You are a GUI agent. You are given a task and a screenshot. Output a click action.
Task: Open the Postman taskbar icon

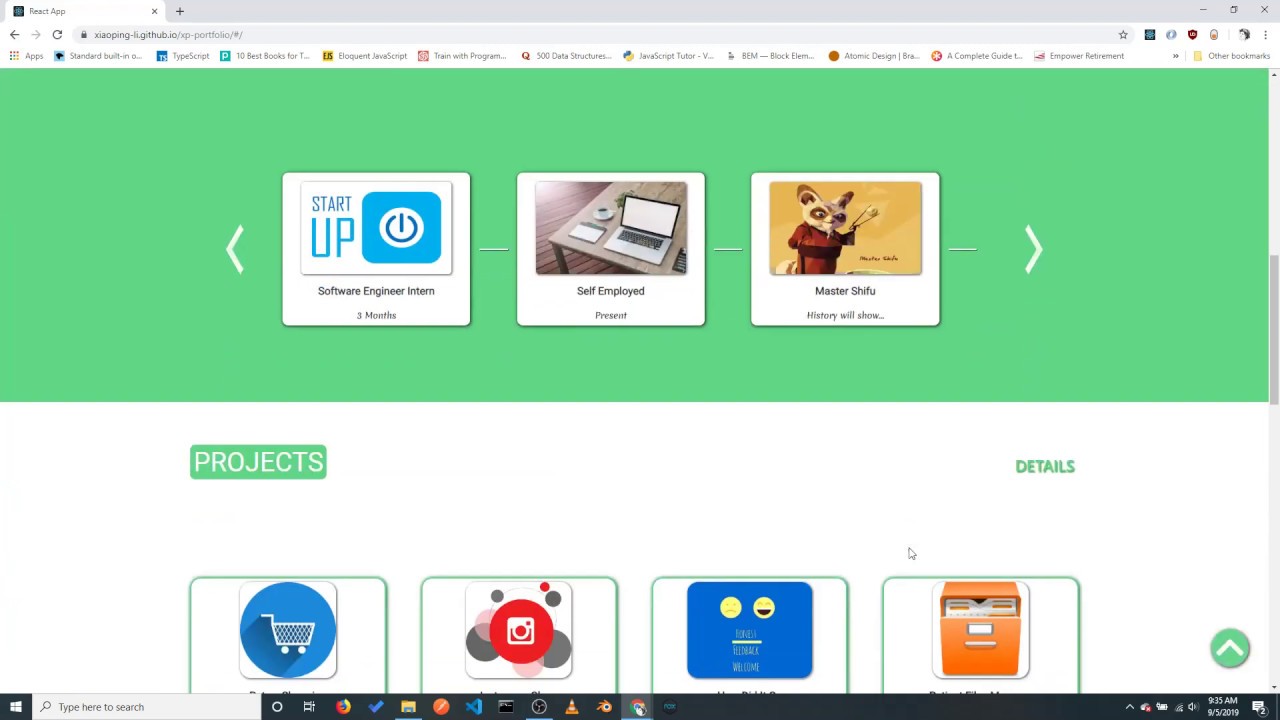pos(441,707)
